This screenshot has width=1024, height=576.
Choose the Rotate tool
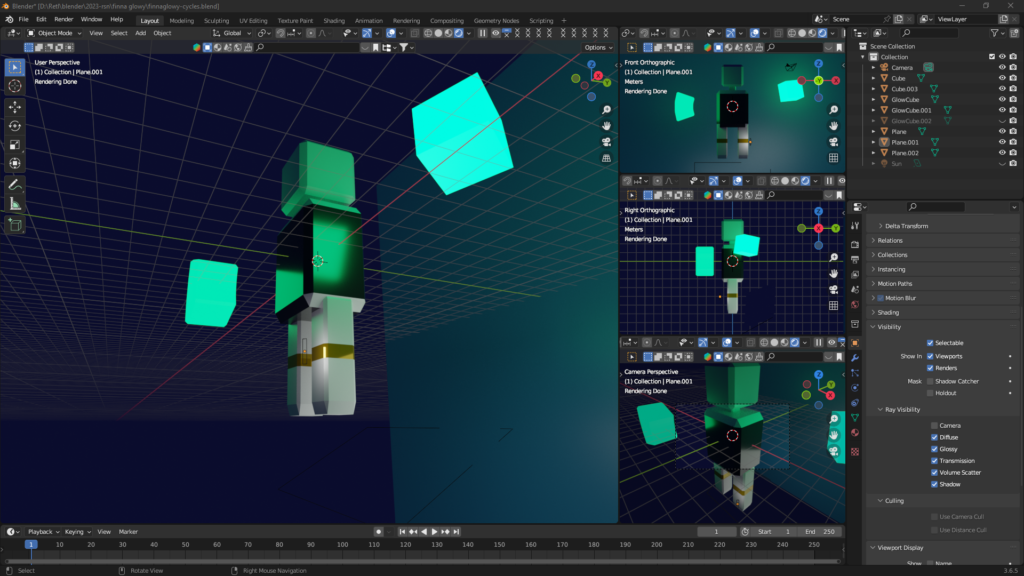(15, 125)
